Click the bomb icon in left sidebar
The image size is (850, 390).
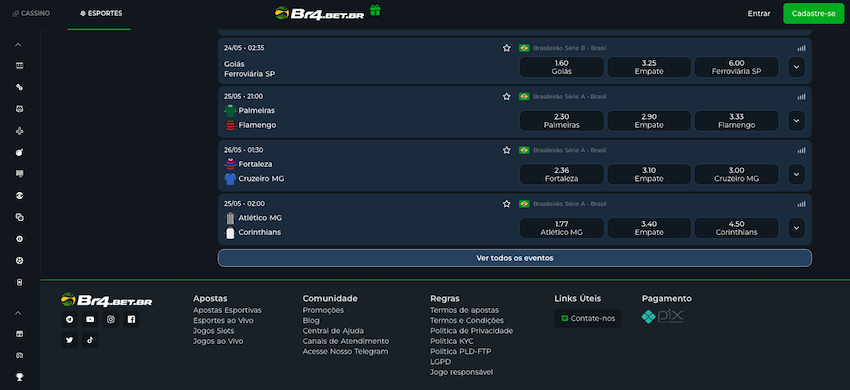pyautogui.click(x=20, y=152)
